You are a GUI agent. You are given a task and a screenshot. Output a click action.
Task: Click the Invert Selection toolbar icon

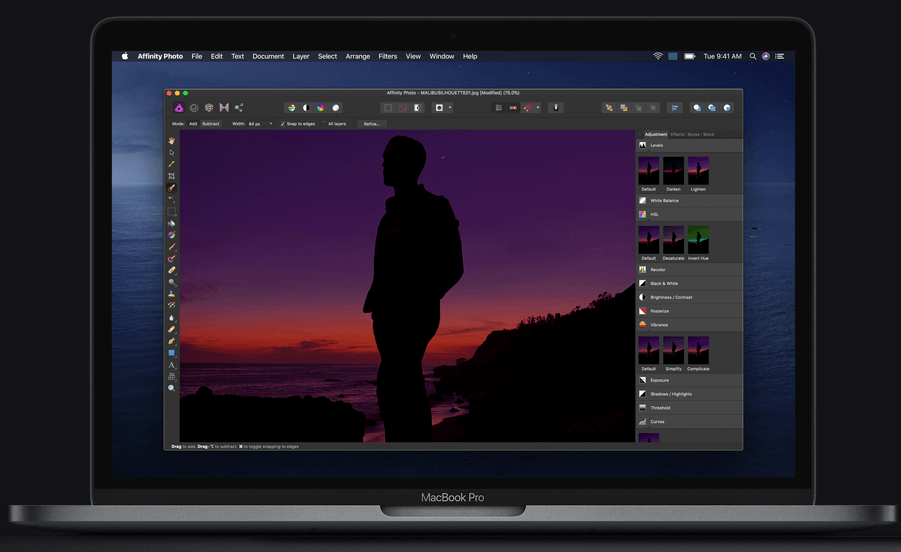tap(418, 108)
